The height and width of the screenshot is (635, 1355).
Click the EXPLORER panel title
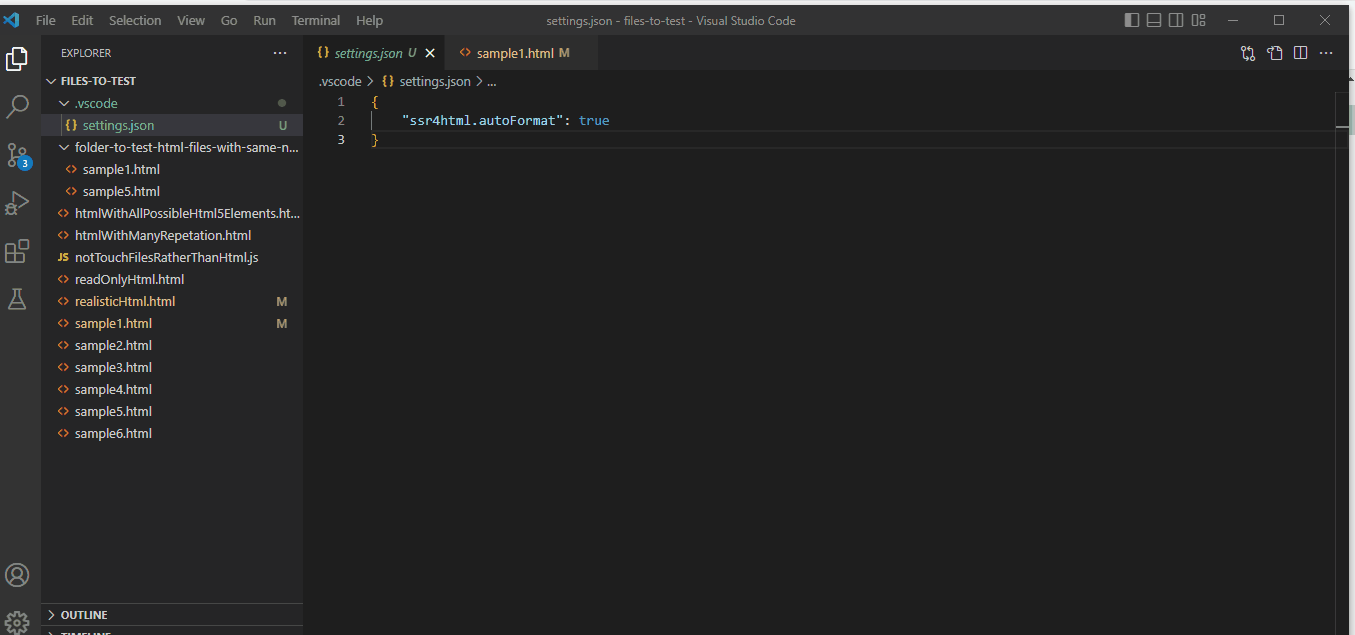86,53
